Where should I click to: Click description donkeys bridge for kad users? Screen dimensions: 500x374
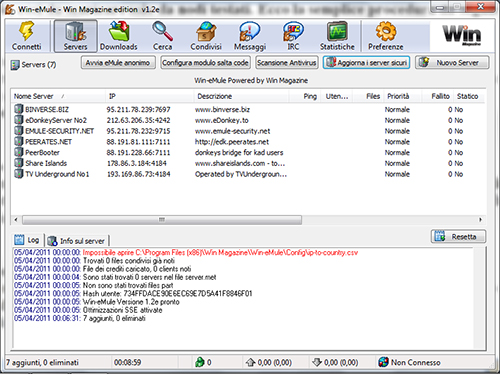pyautogui.click(x=239, y=153)
